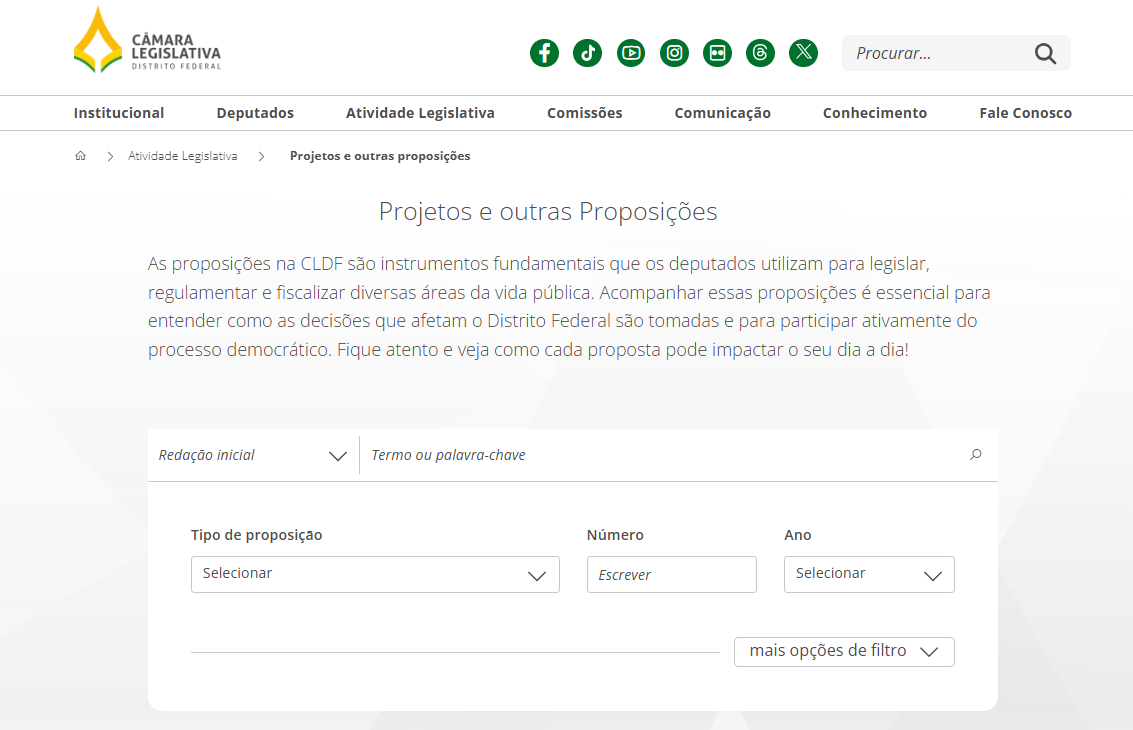Go to Atividade Legislativa breadcrumb link
This screenshot has width=1133, height=730.
pos(183,156)
